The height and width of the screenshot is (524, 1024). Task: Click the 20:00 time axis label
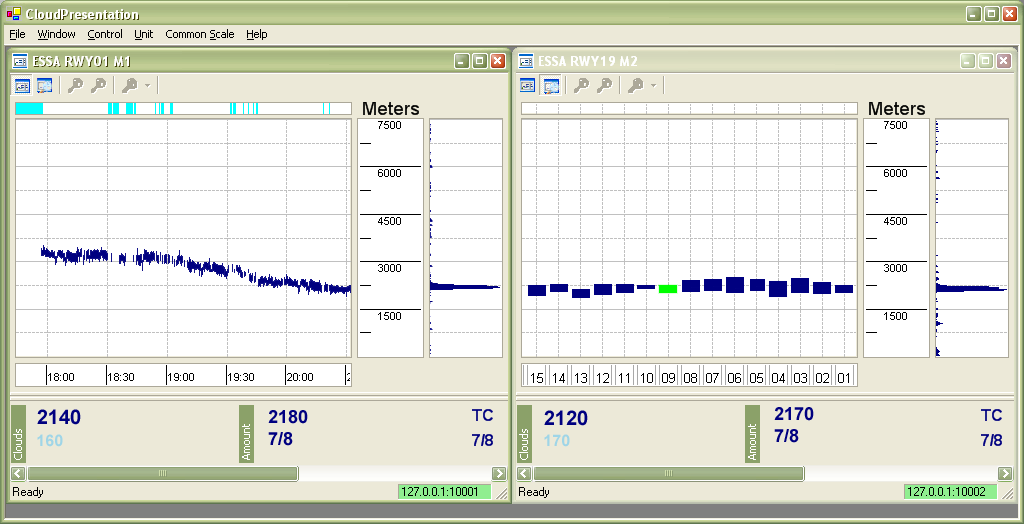click(x=300, y=377)
